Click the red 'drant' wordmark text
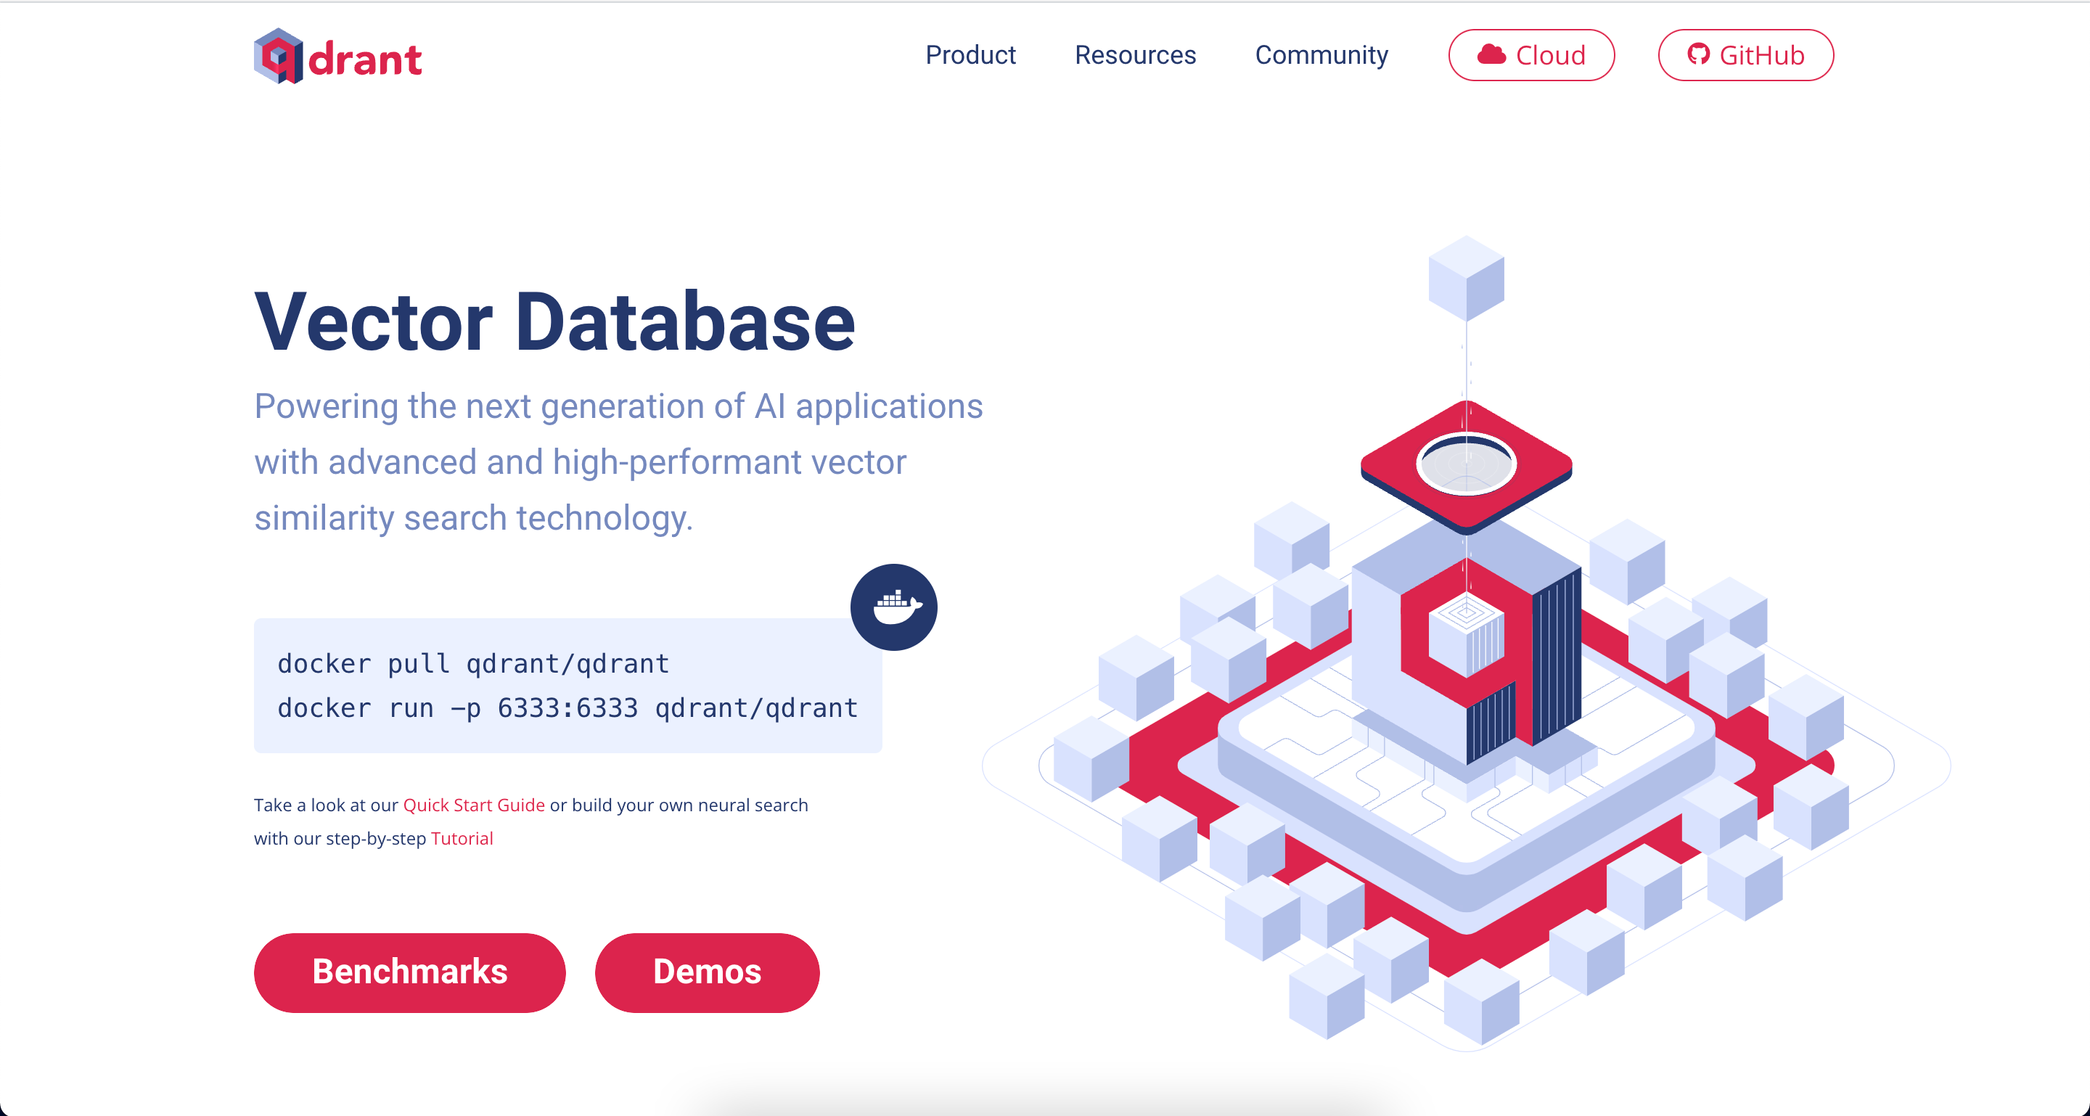The width and height of the screenshot is (2090, 1116). [366, 60]
